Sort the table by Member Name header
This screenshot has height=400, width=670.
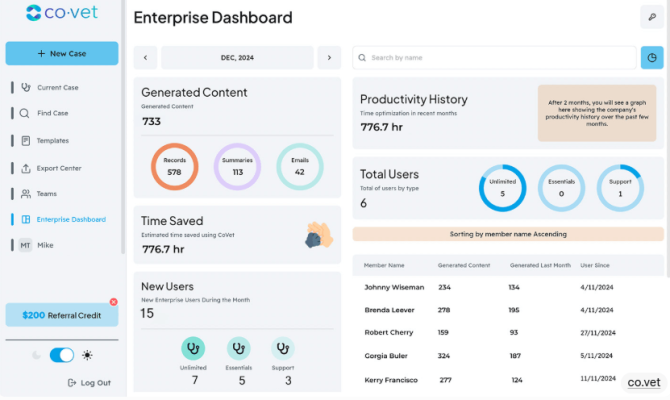(382, 265)
